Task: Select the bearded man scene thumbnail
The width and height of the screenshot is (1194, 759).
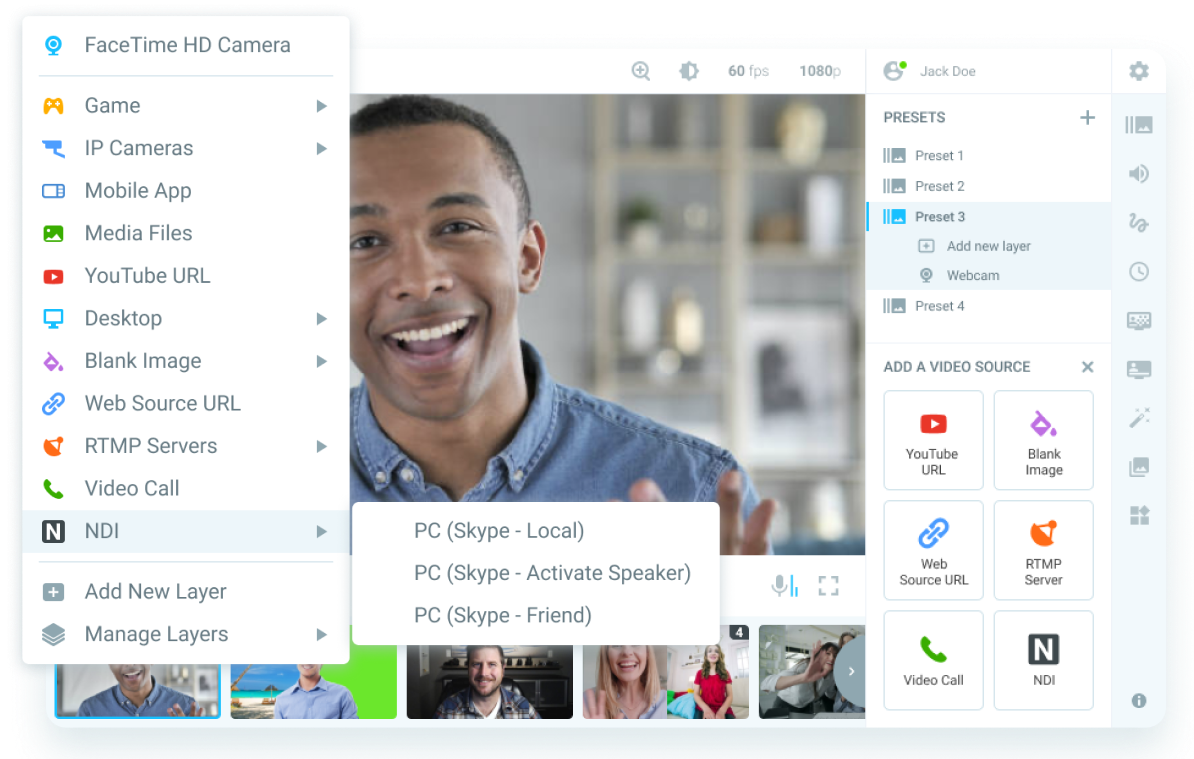Action: click(490, 681)
